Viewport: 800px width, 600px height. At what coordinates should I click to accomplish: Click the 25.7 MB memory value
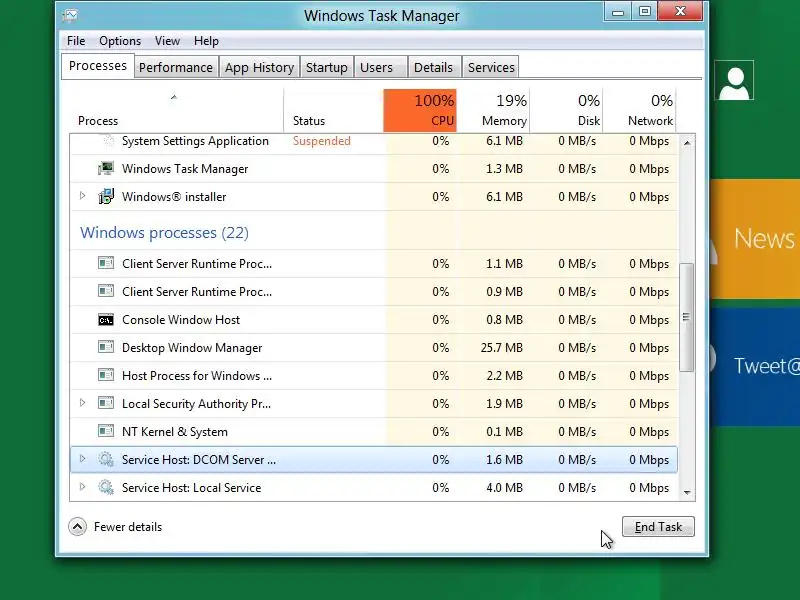(x=502, y=348)
